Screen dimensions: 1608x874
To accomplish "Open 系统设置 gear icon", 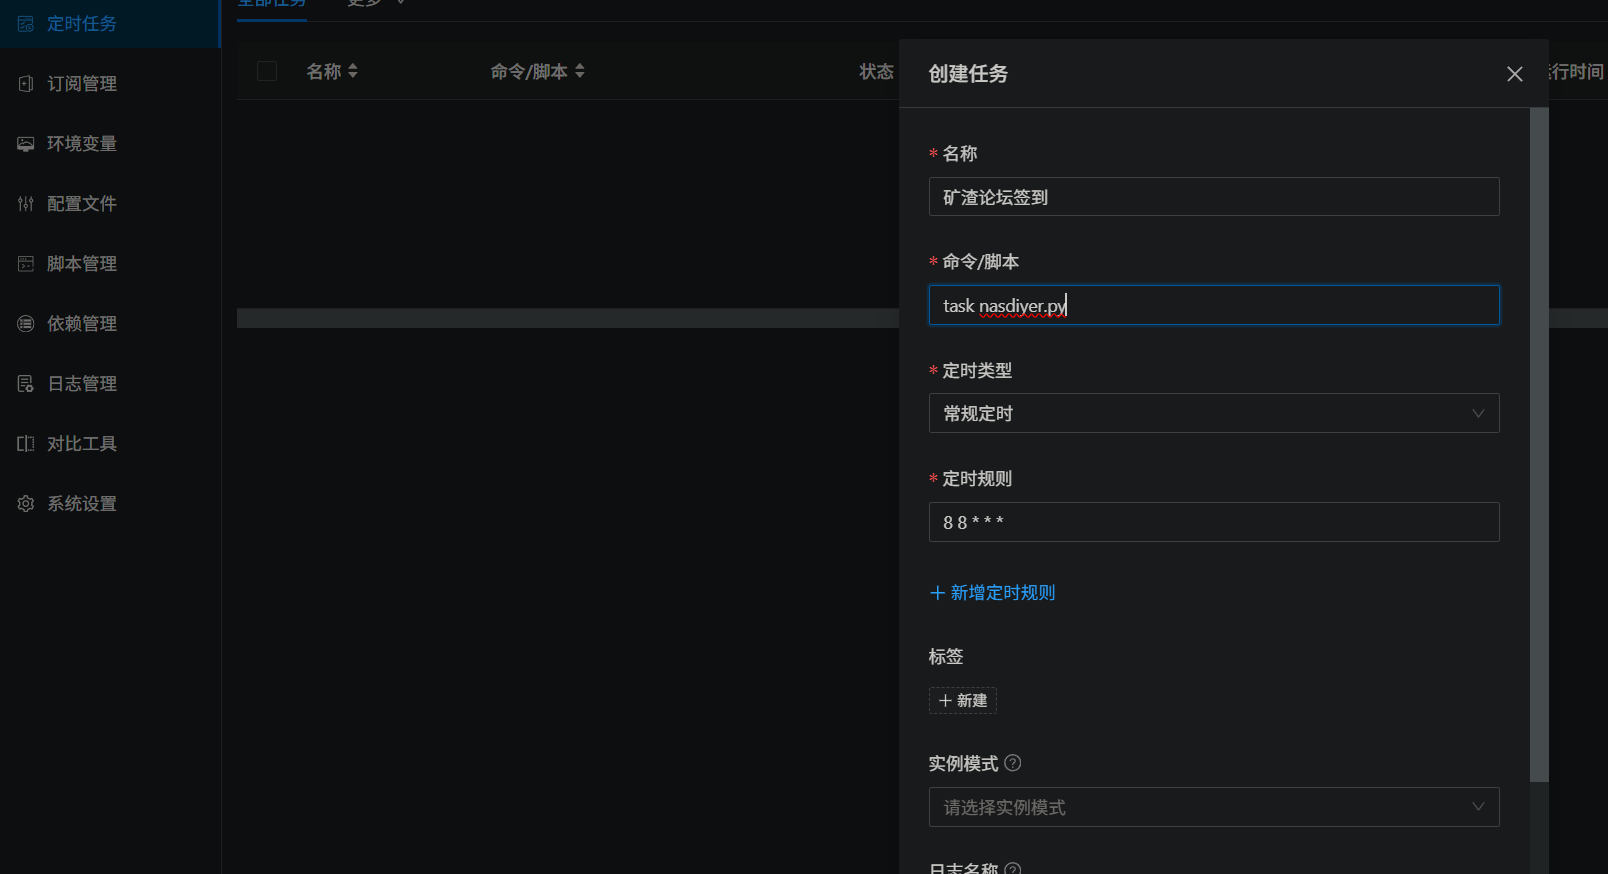I will [26, 504].
